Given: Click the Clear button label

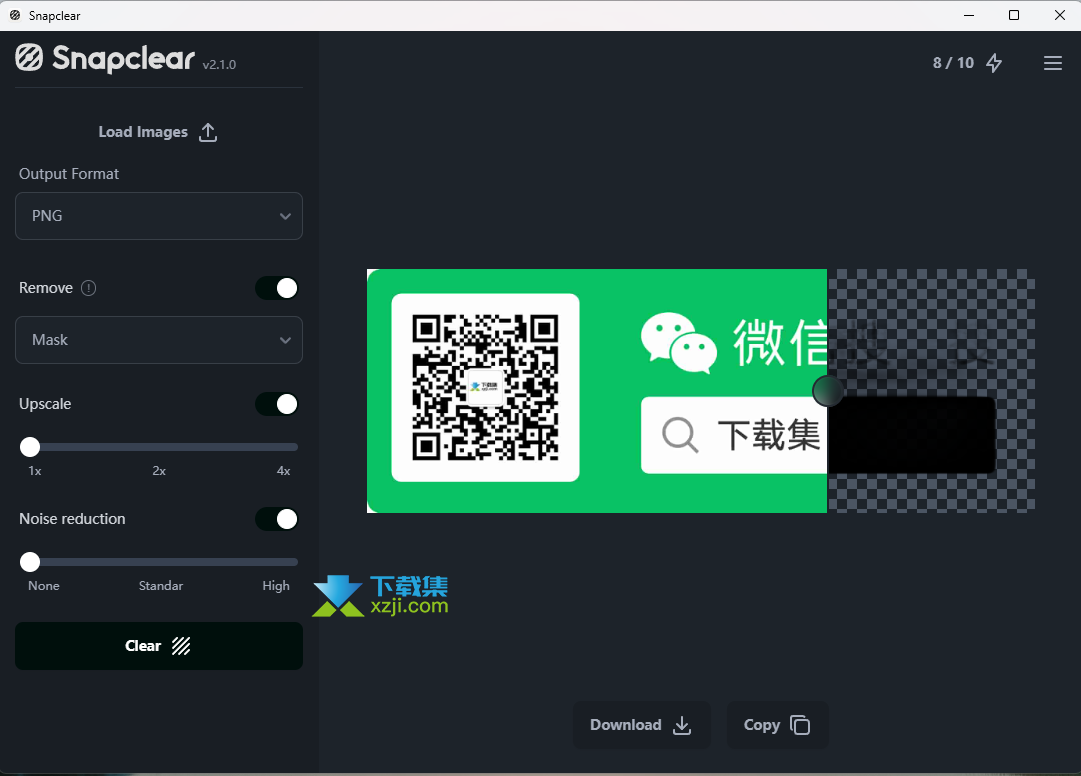Looking at the screenshot, I should pos(143,646).
